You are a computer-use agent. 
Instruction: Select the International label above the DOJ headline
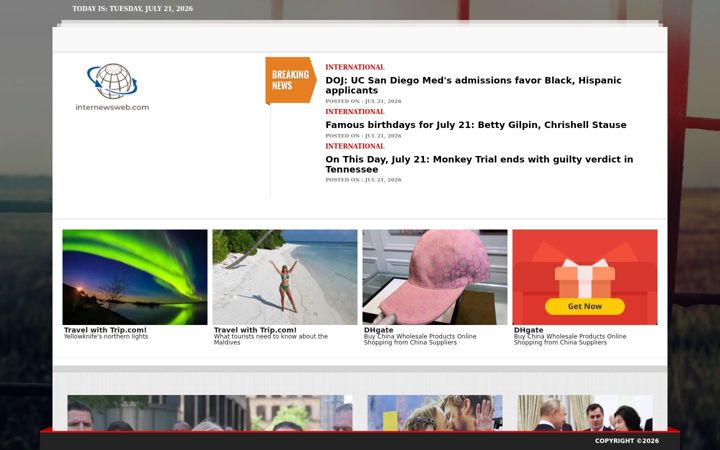[355, 67]
